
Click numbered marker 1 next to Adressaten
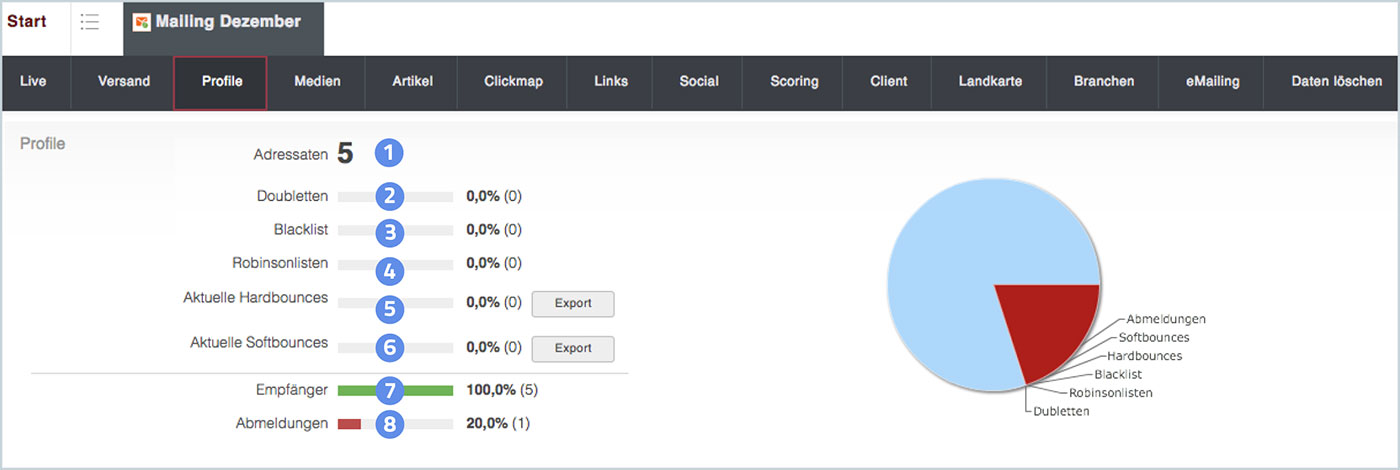[x=389, y=153]
